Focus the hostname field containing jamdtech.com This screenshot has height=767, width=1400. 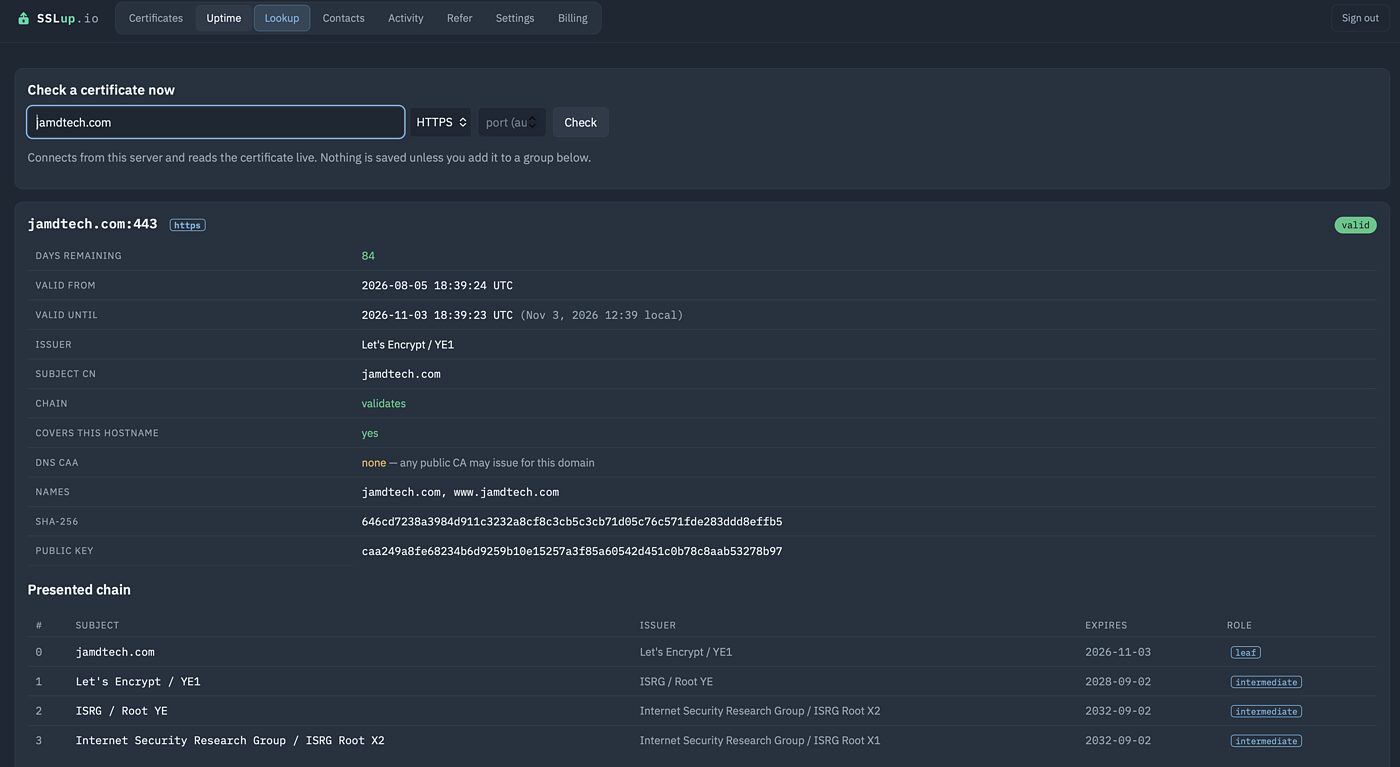point(216,122)
